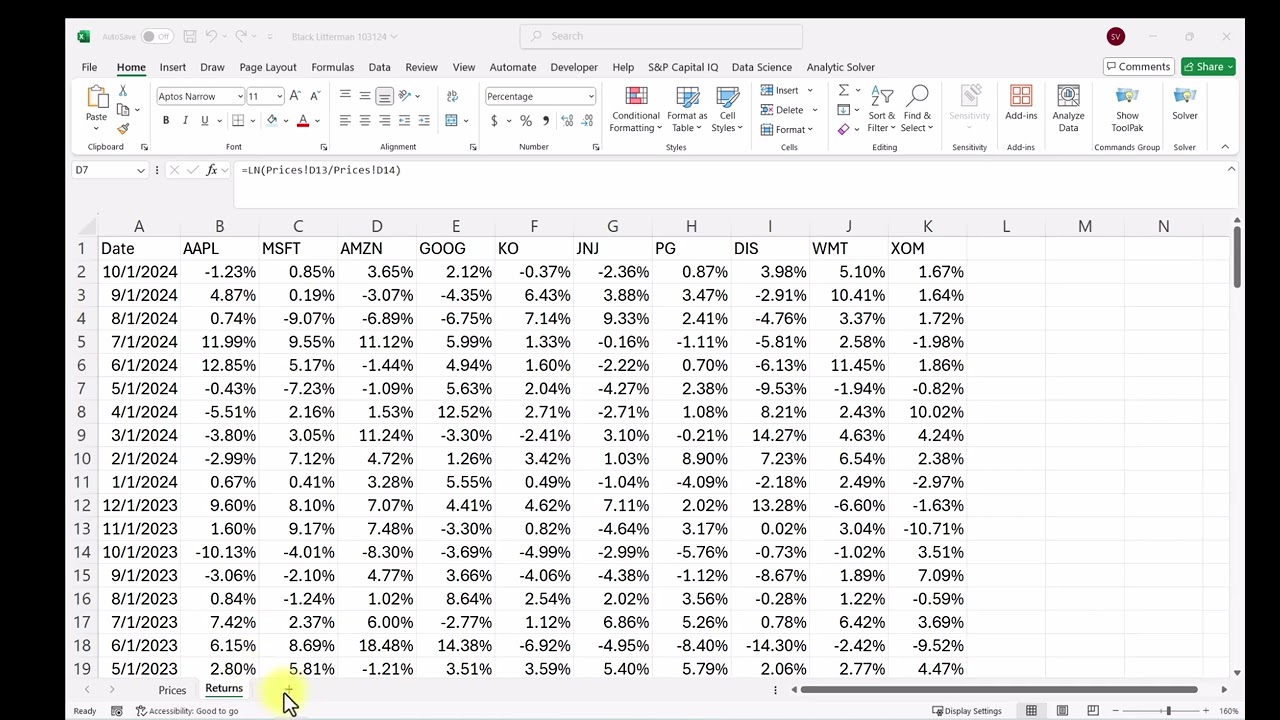Expand the Cell Styles gallery
The height and width of the screenshot is (720, 1280).
[727, 109]
